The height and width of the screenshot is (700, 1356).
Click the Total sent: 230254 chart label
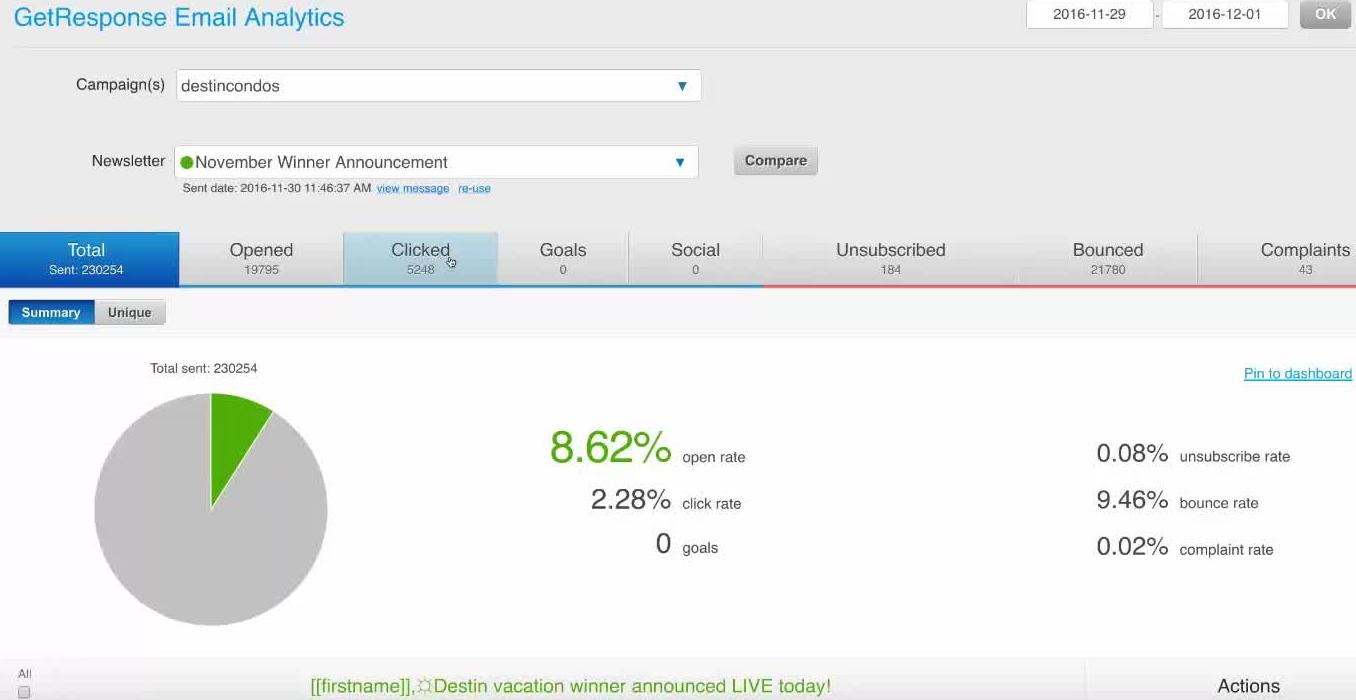[x=204, y=368]
